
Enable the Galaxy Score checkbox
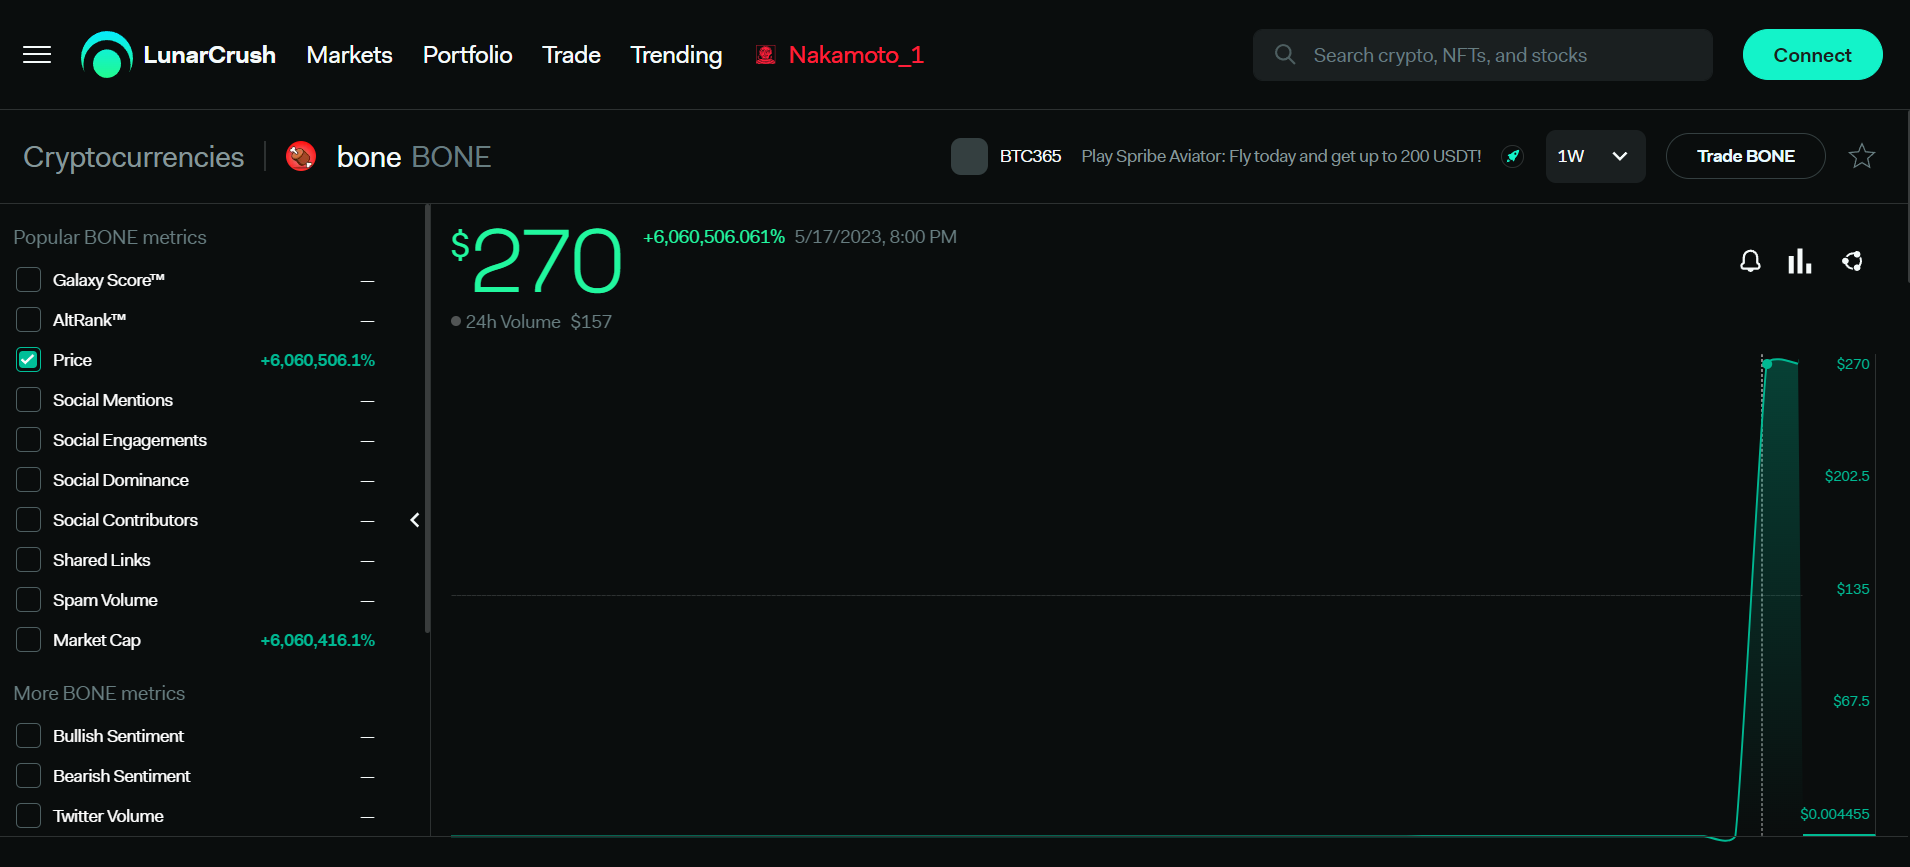click(x=29, y=280)
